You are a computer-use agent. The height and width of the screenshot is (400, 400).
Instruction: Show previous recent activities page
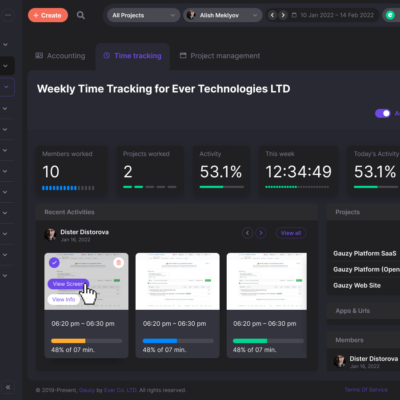coord(247,233)
